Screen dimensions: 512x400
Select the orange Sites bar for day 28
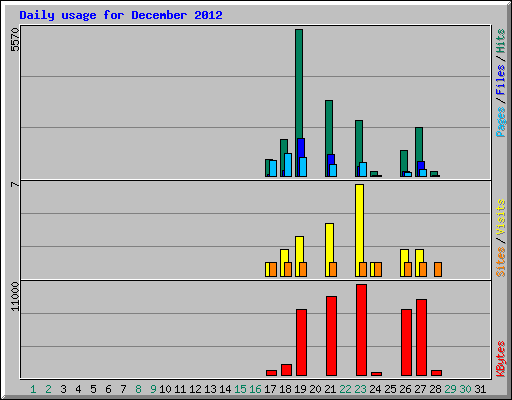(x=438, y=269)
